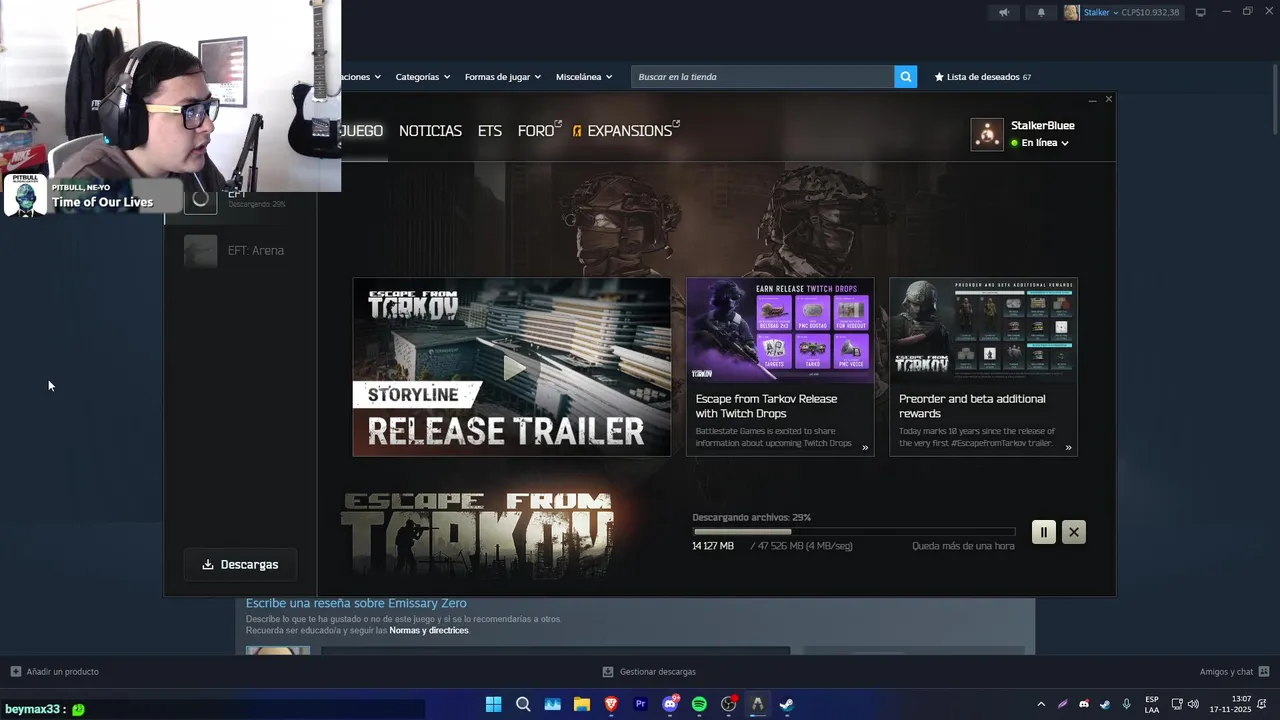The image size is (1280, 720).
Task: Open the ETS launcher tab
Action: click(489, 131)
